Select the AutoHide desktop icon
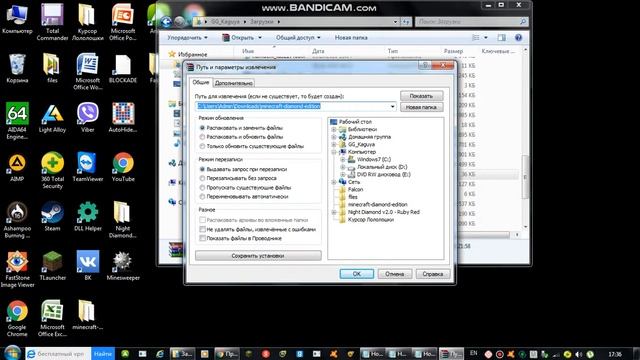 click(123, 118)
